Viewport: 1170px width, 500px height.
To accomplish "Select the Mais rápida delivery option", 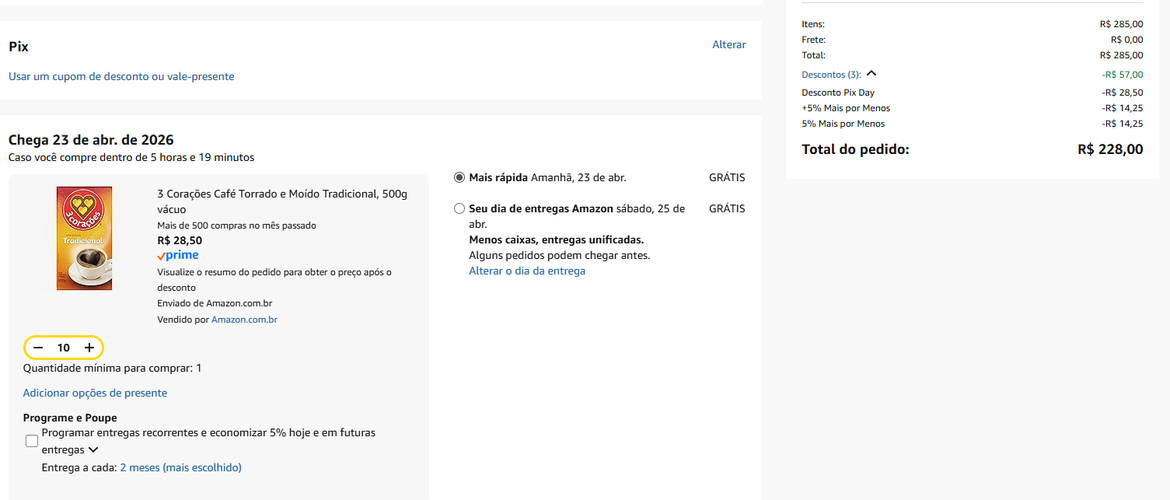I will [x=459, y=178].
